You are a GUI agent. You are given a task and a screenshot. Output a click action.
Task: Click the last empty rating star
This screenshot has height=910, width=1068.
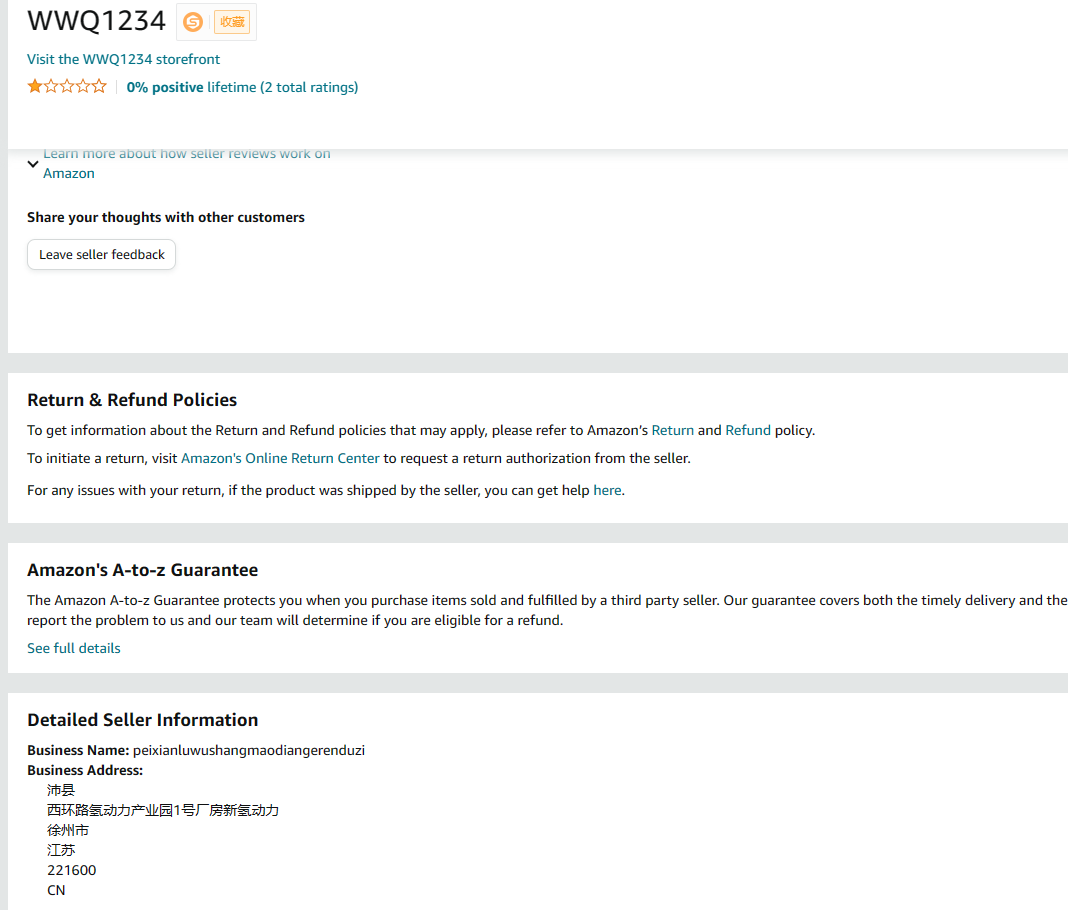point(99,87)
